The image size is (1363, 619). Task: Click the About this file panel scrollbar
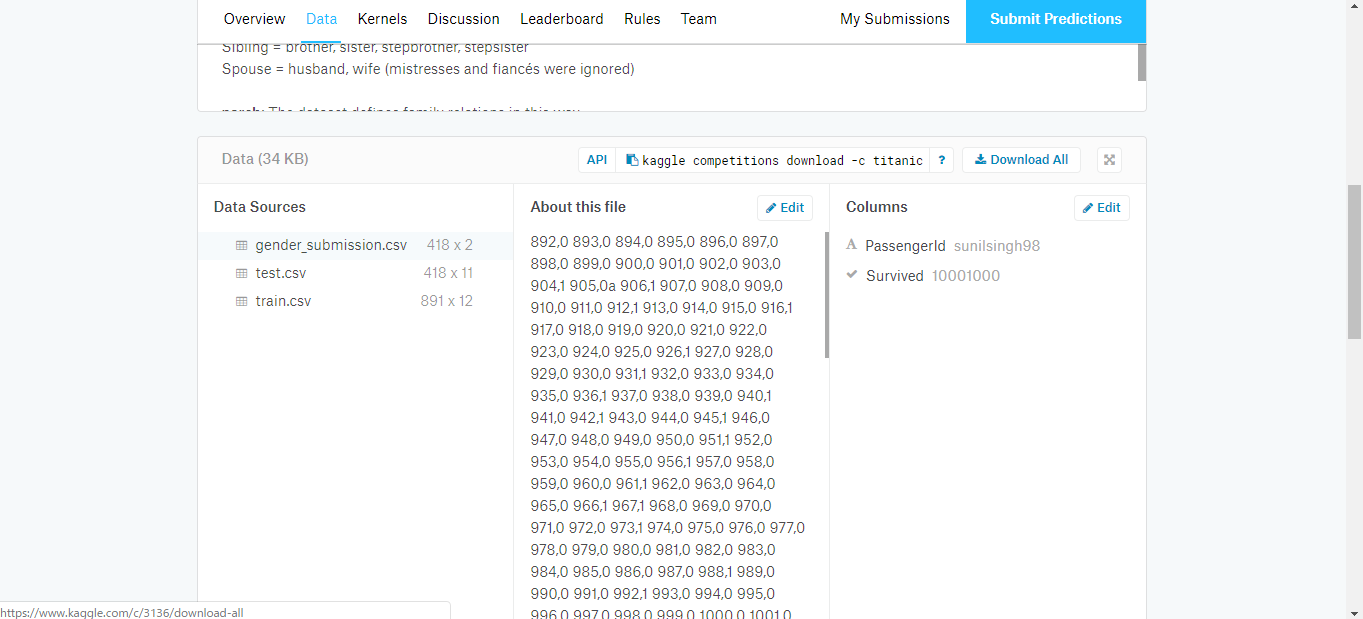826,295
